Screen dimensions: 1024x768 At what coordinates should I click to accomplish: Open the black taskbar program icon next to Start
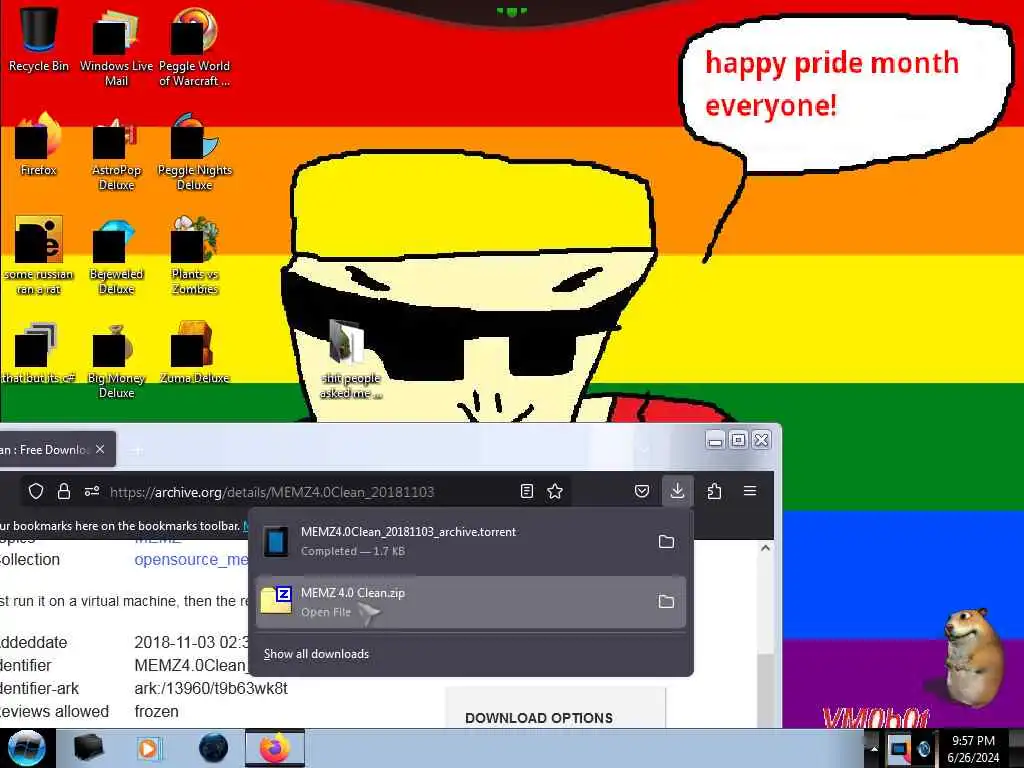88,748
